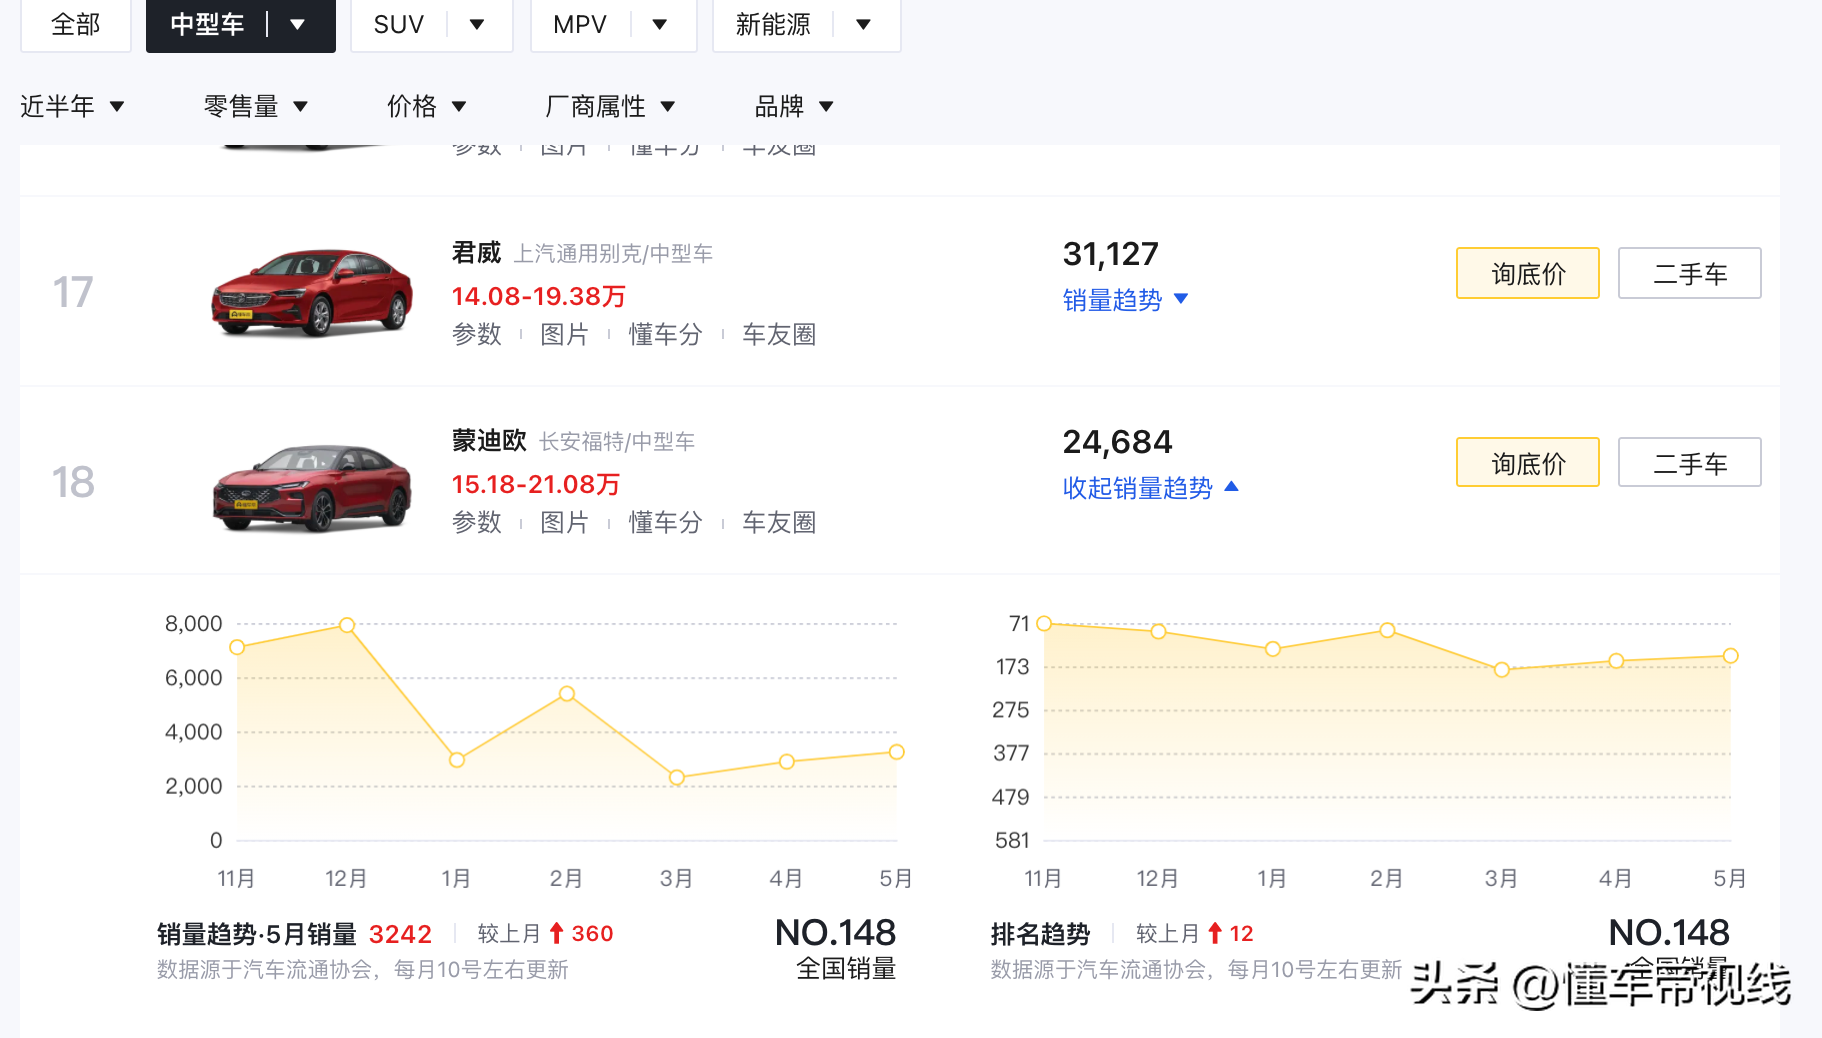Select the 2月 point on the ranking chart

(1387, 630)
